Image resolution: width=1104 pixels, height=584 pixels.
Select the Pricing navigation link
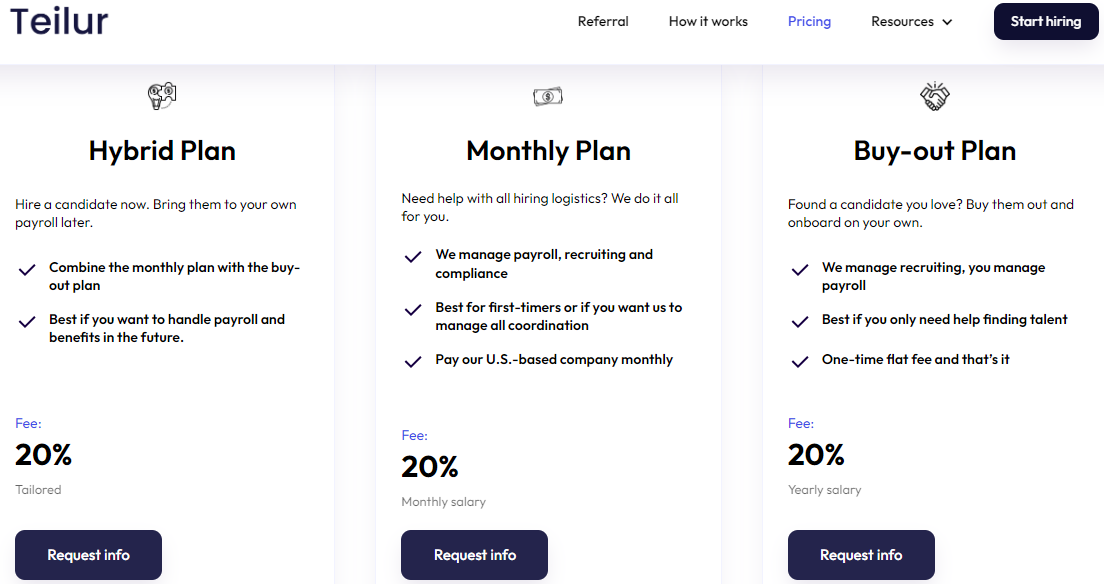(809, 21)
